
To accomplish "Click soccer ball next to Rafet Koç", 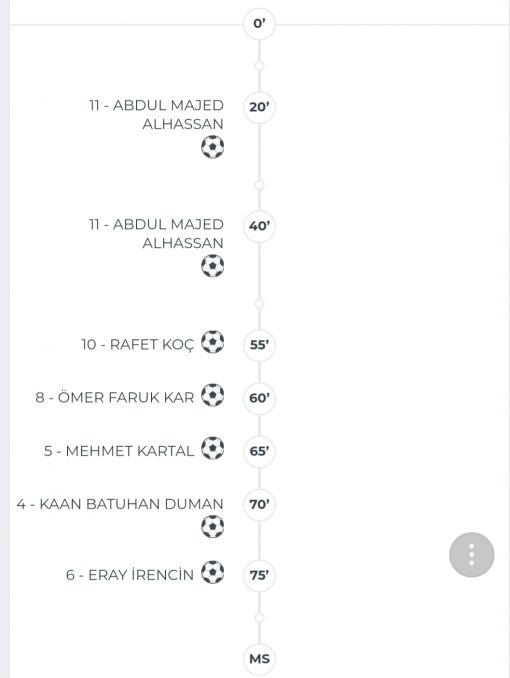I will (212, 342).
